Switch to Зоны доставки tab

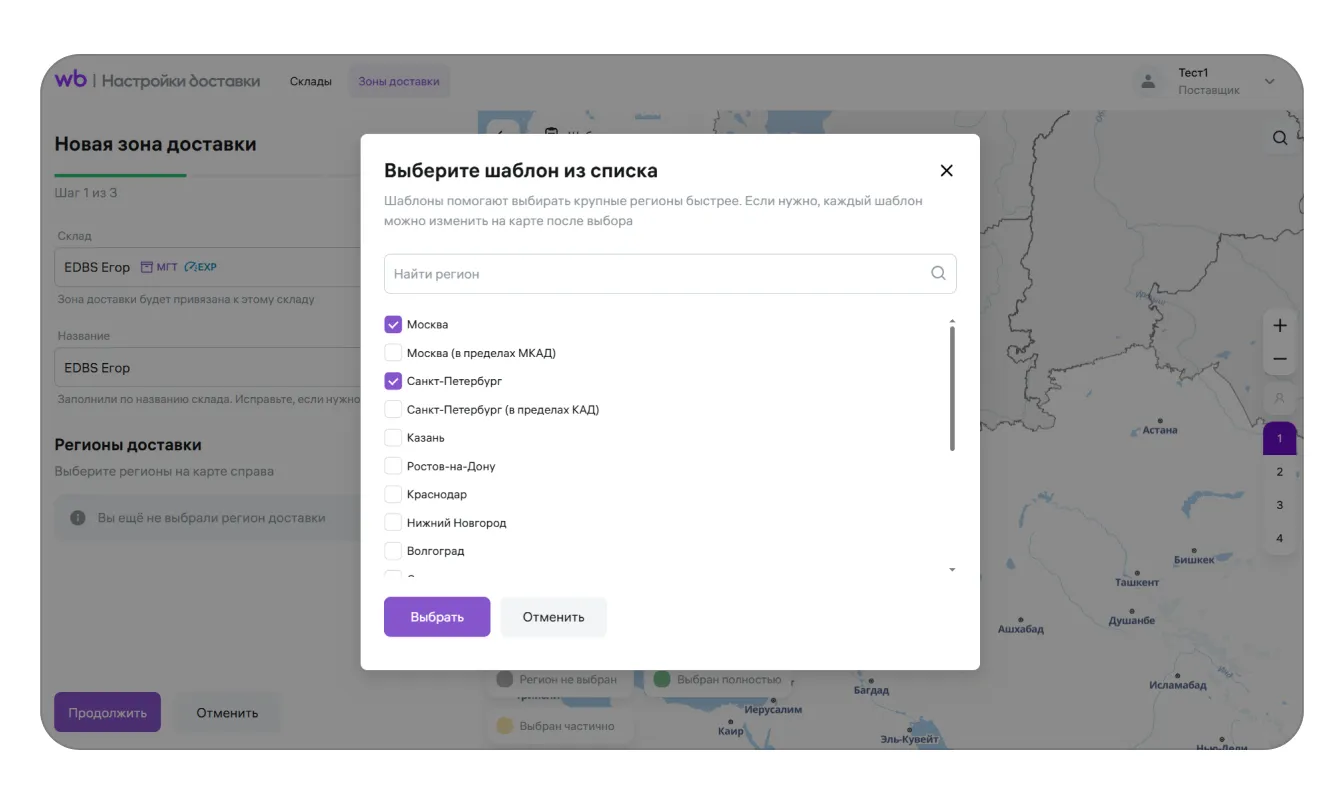[399, 81]
